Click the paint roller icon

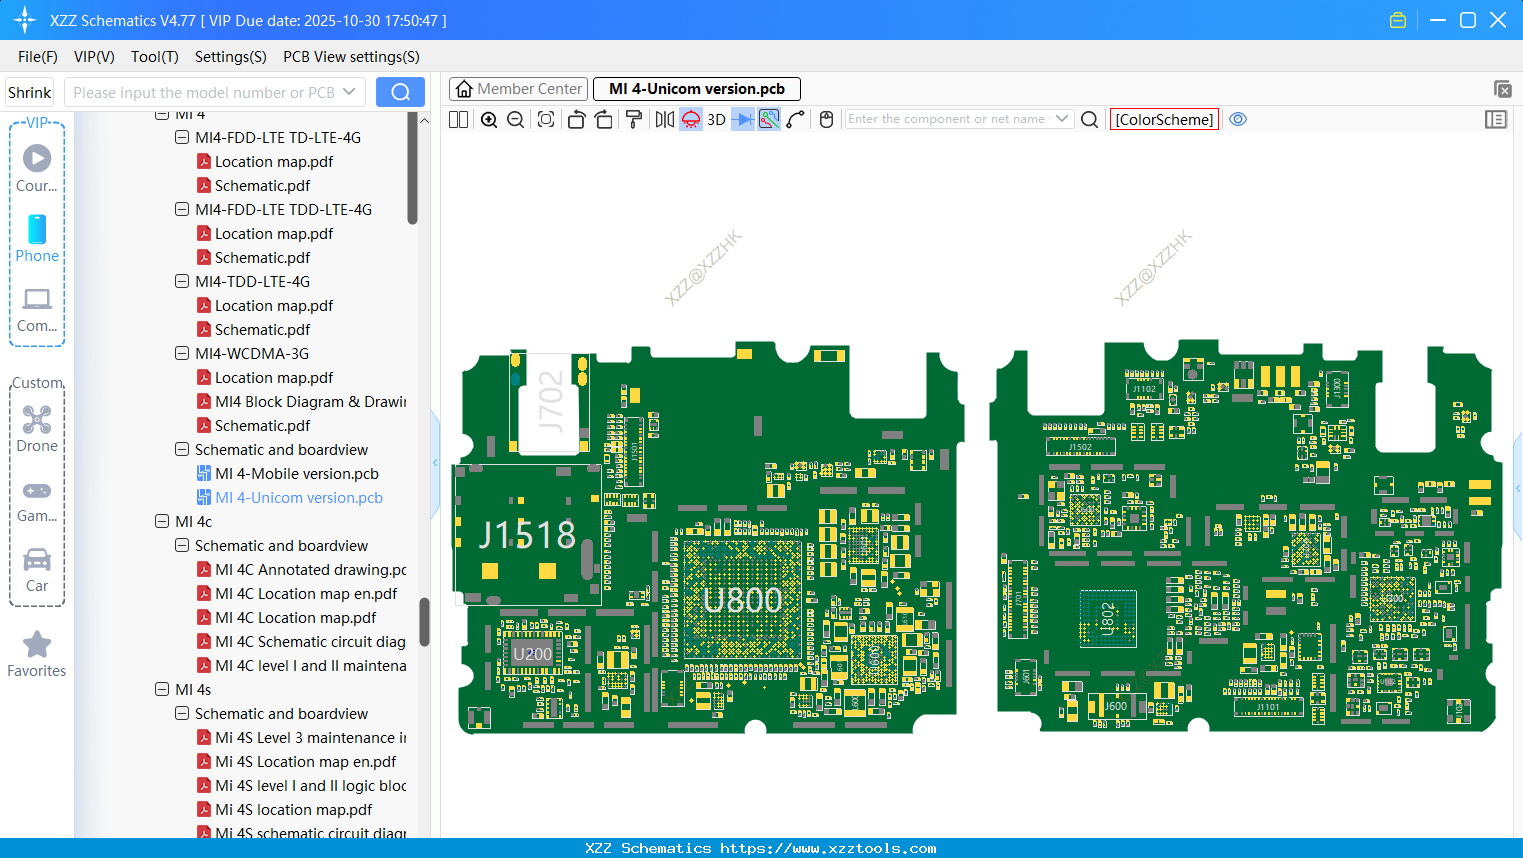pyautogui.click(x=634, y=120)
